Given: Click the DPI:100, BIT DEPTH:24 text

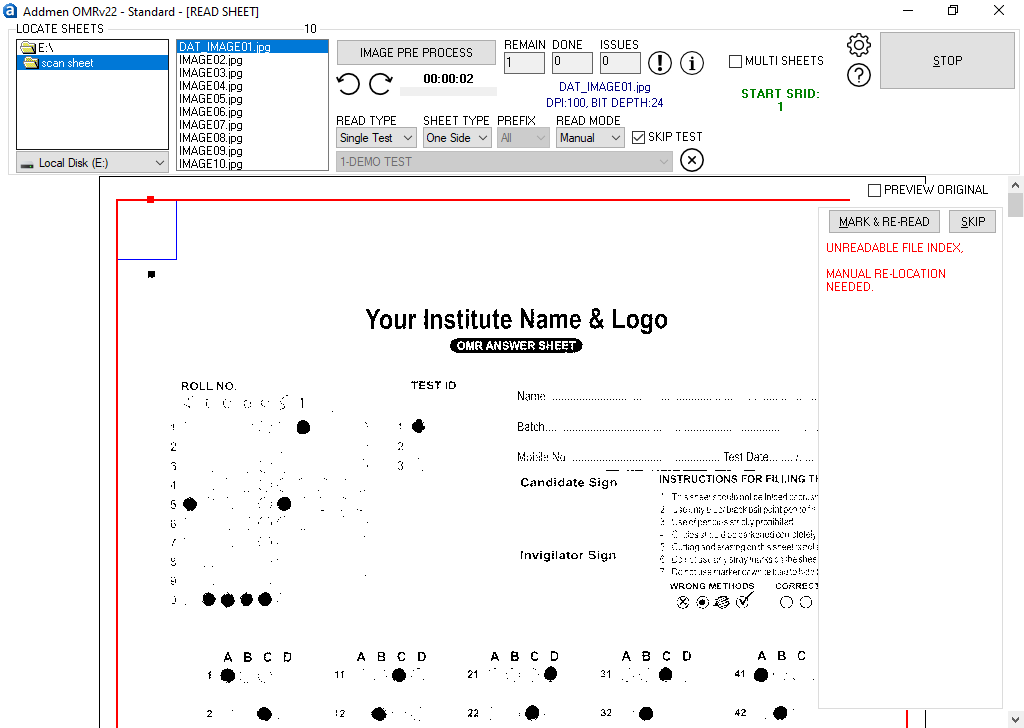Looking at the screenshot, I should coord(605,103).
